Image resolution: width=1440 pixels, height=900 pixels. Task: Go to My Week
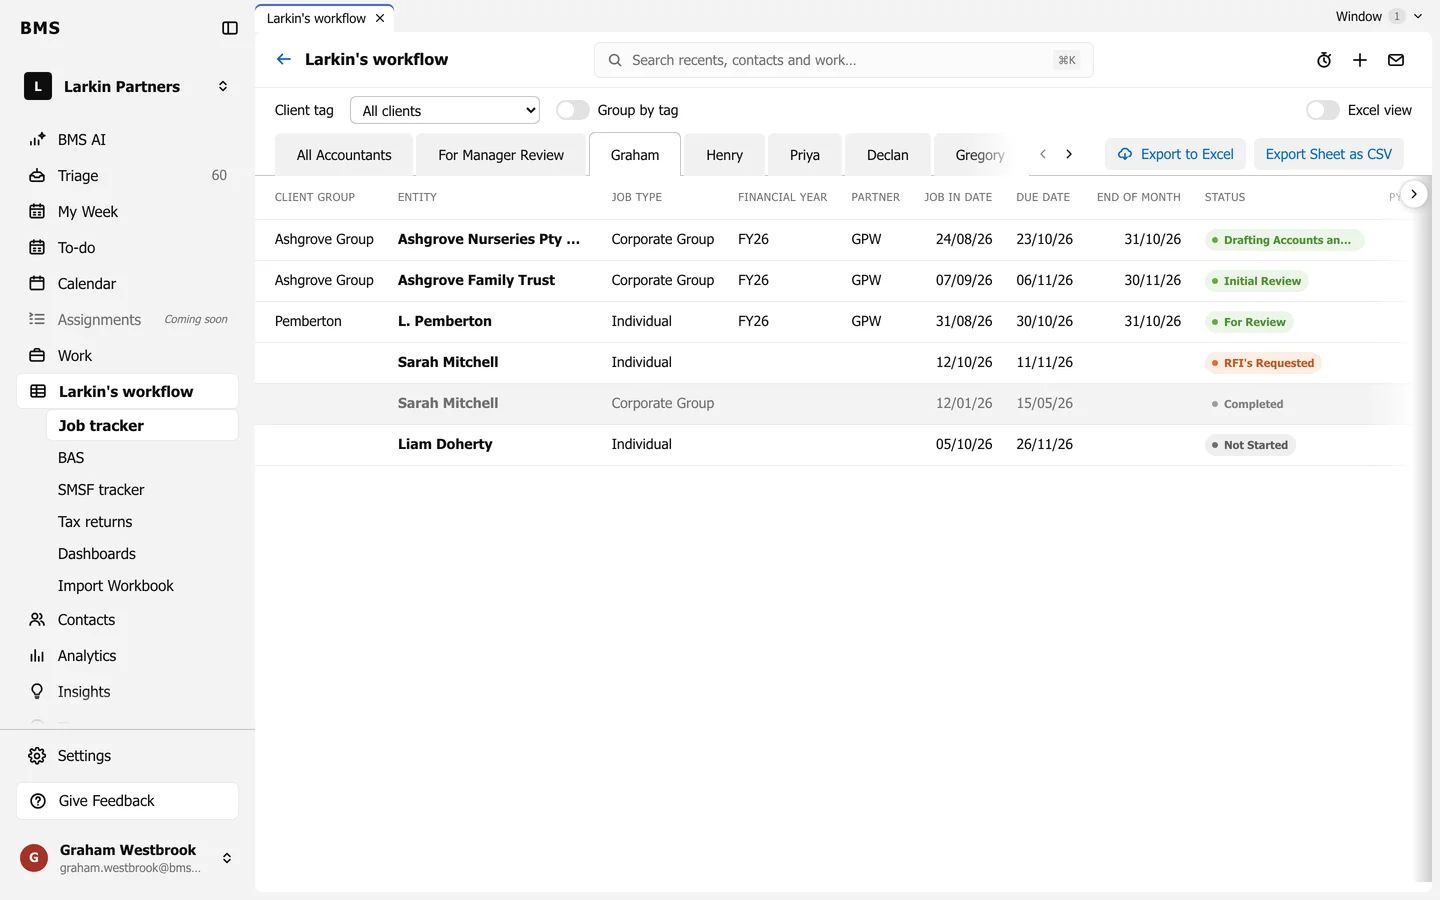128,212
